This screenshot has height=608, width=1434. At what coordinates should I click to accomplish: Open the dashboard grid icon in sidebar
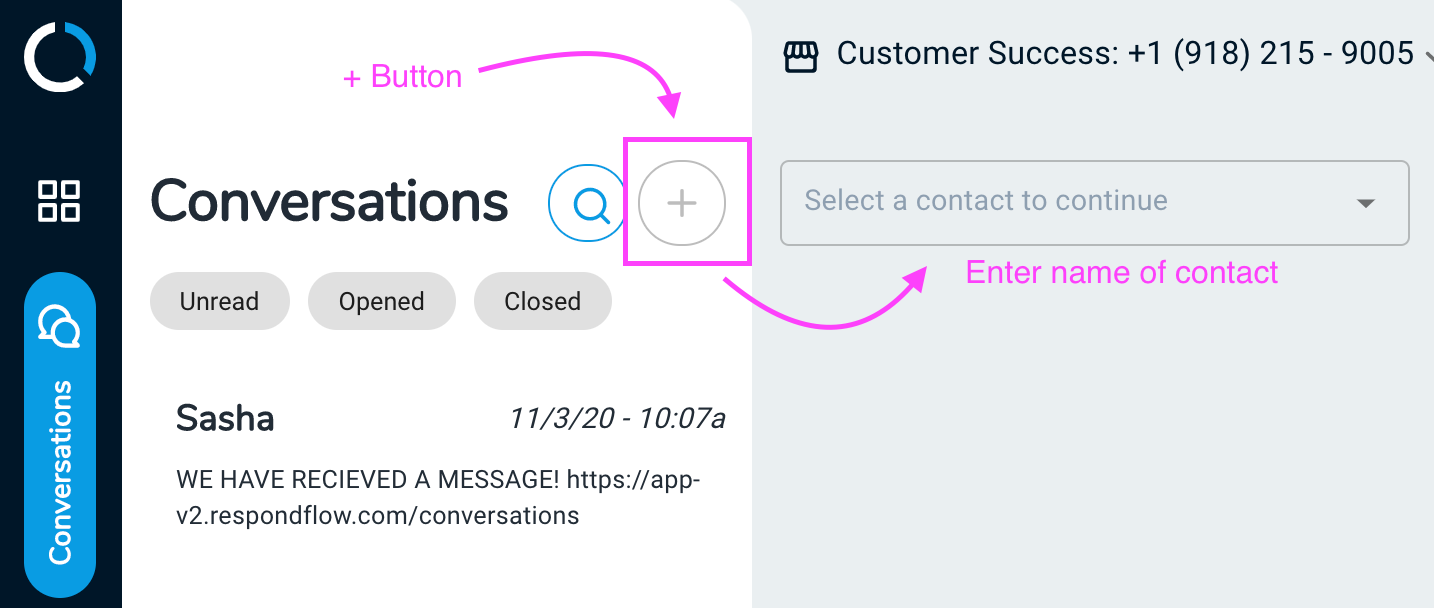coord(59,201)
